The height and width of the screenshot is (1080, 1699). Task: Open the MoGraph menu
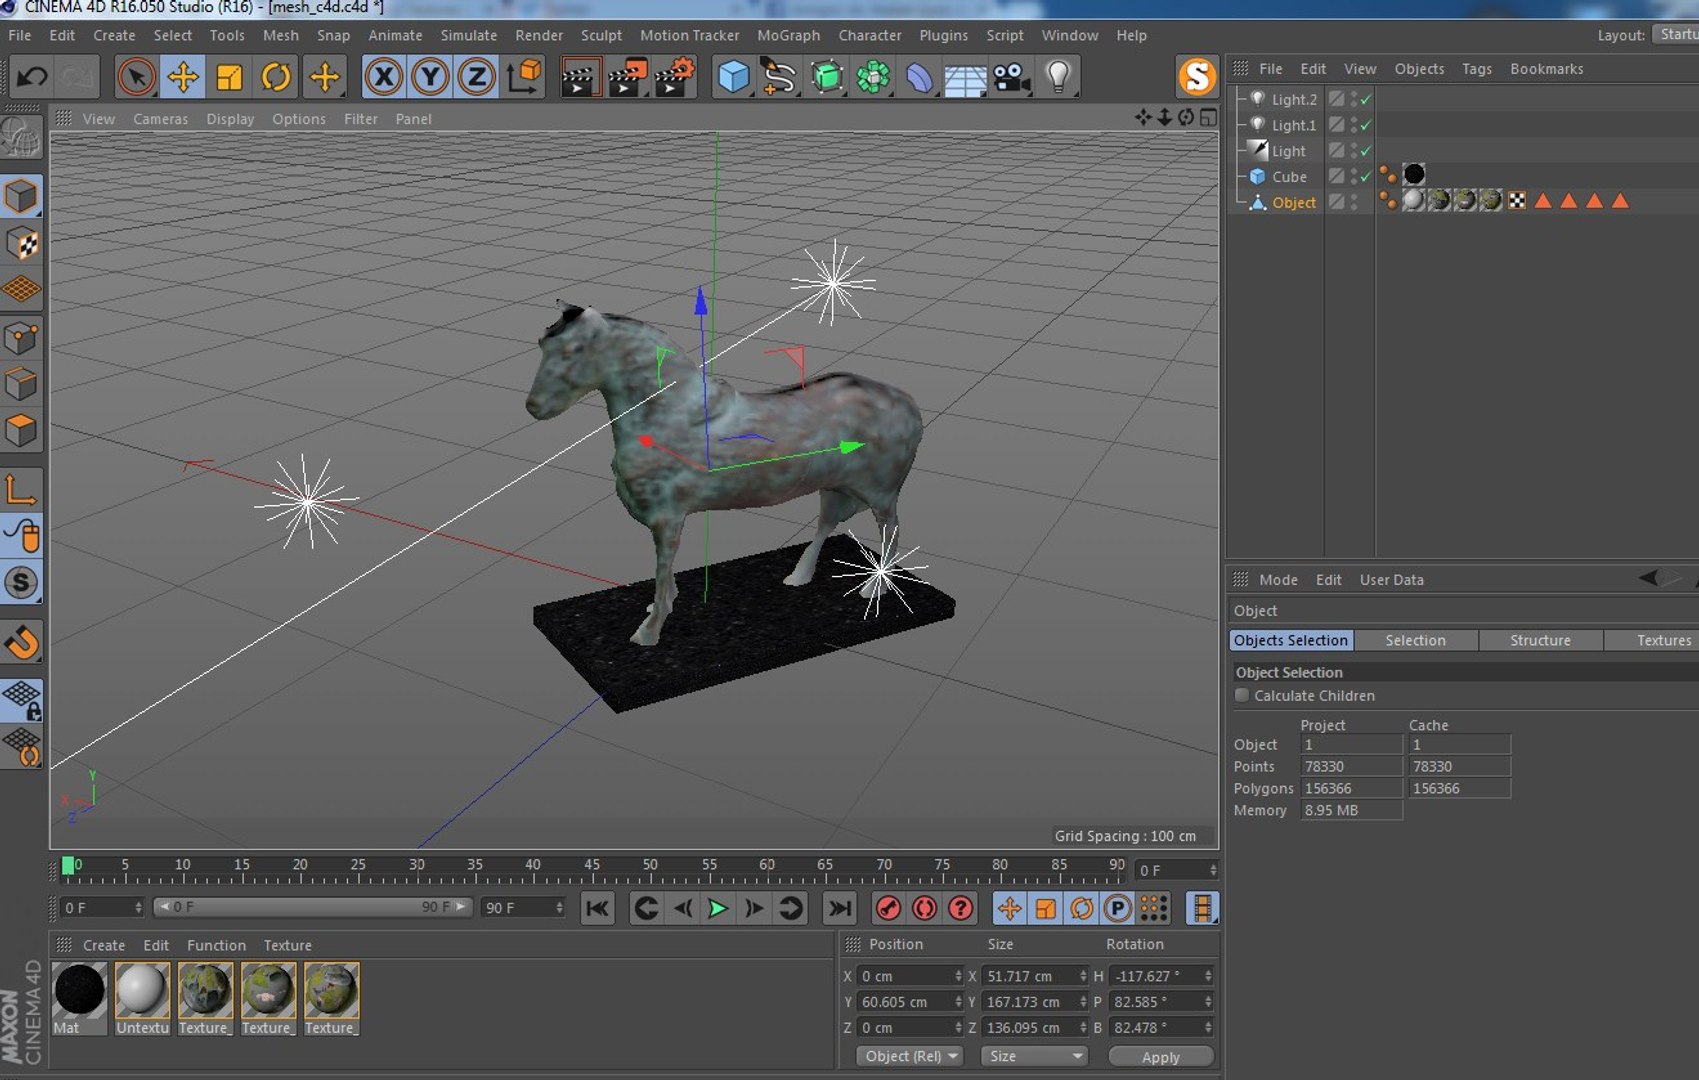(788, 35)
